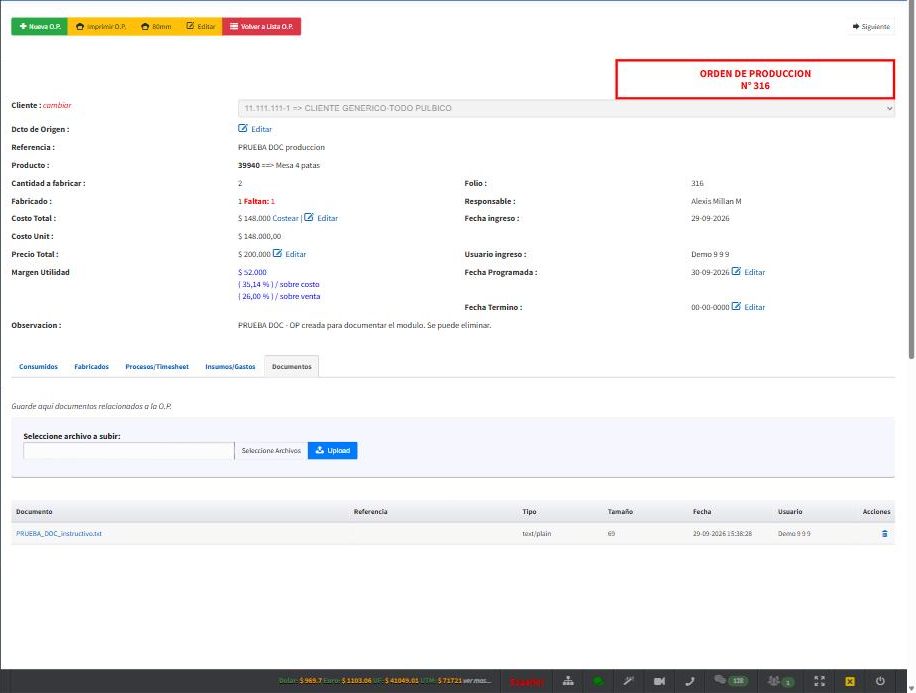This screenshot has height=693, width=916.
Task: Open messages with 128 badge
Action: [731, 681]
